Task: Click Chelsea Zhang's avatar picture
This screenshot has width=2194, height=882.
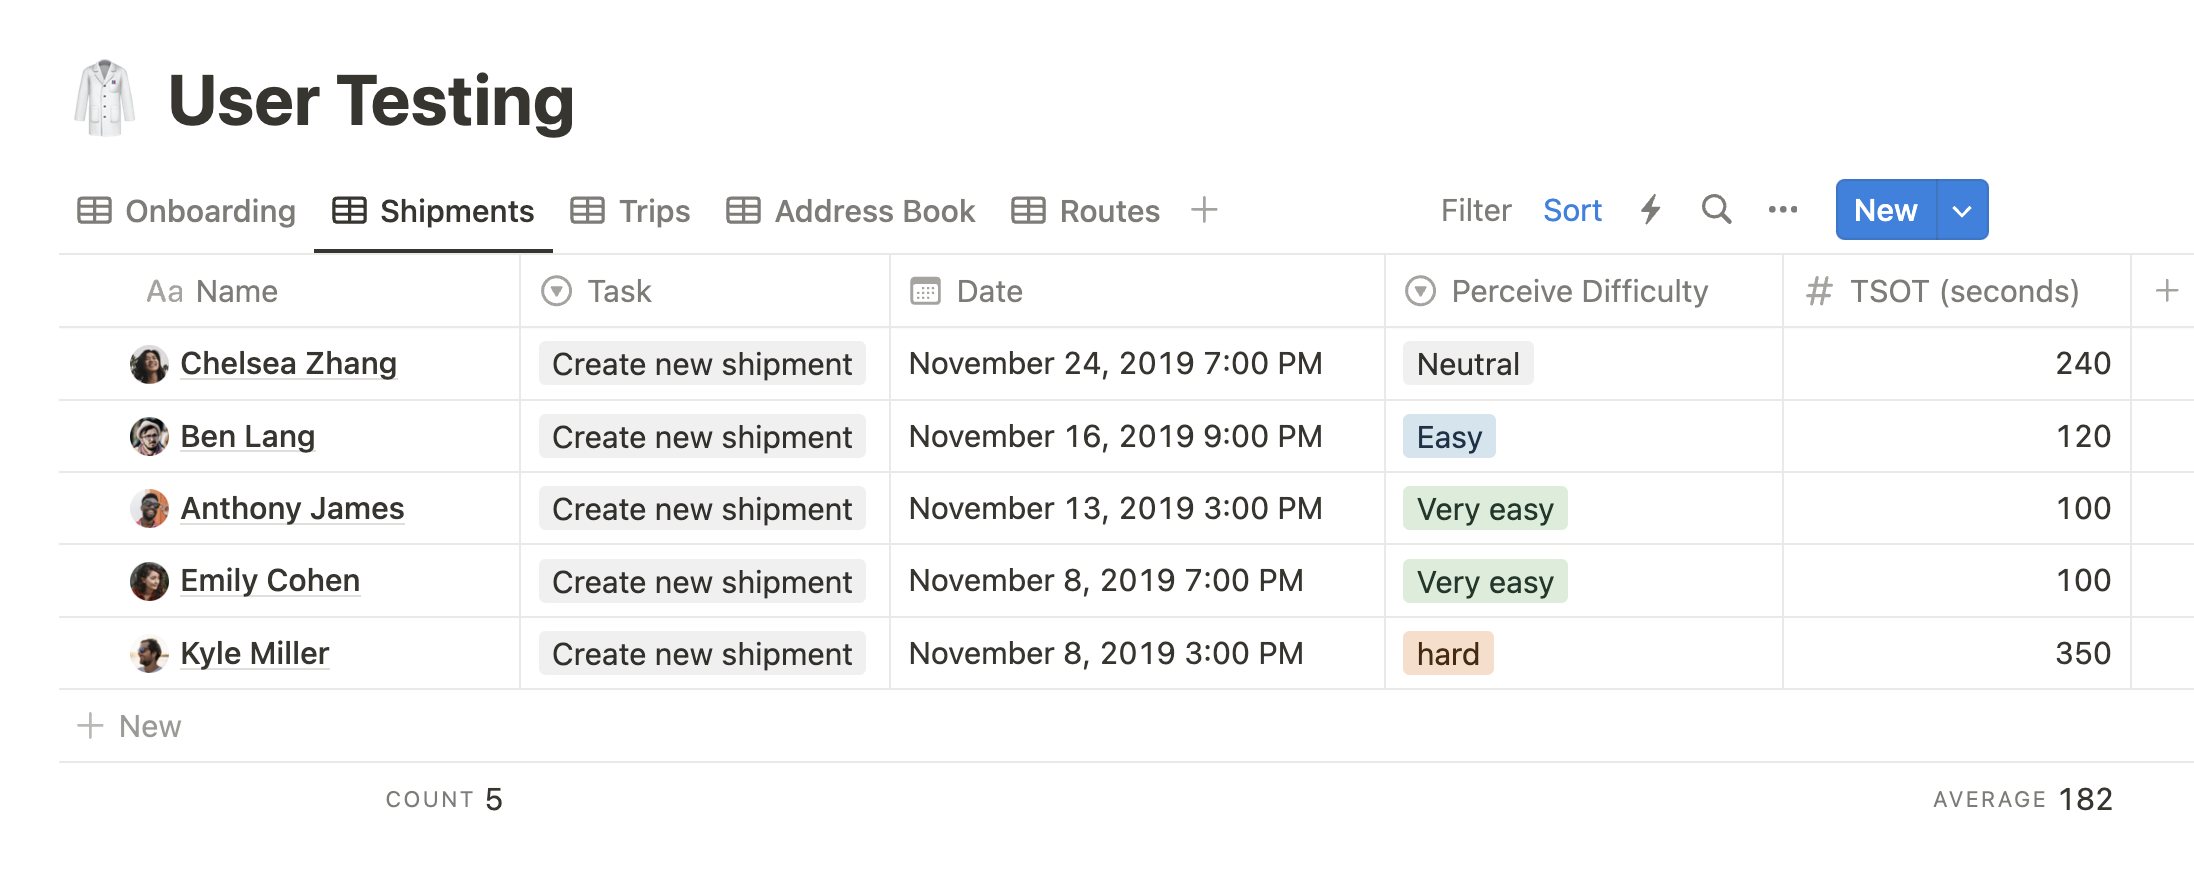Action: (149, 364)
